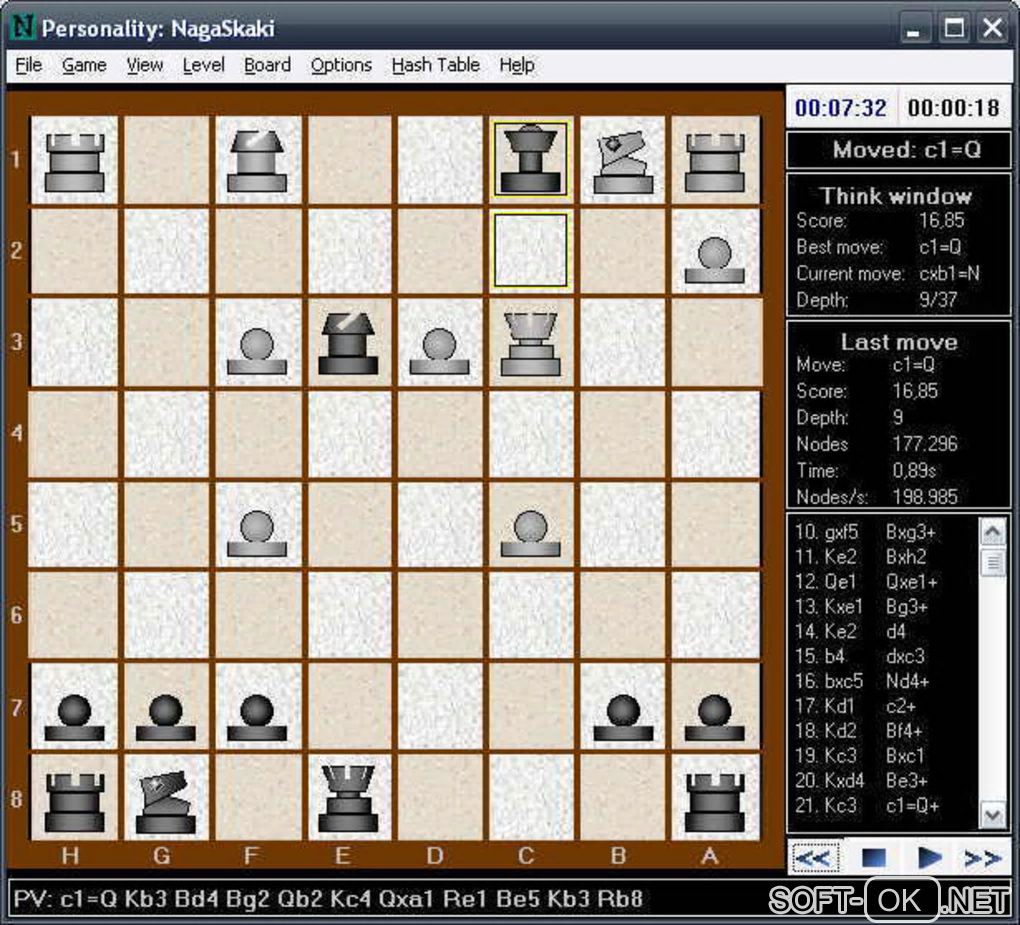Click the NagaSkaki title bar icon

pyautogui.click(x=23, y=27)
